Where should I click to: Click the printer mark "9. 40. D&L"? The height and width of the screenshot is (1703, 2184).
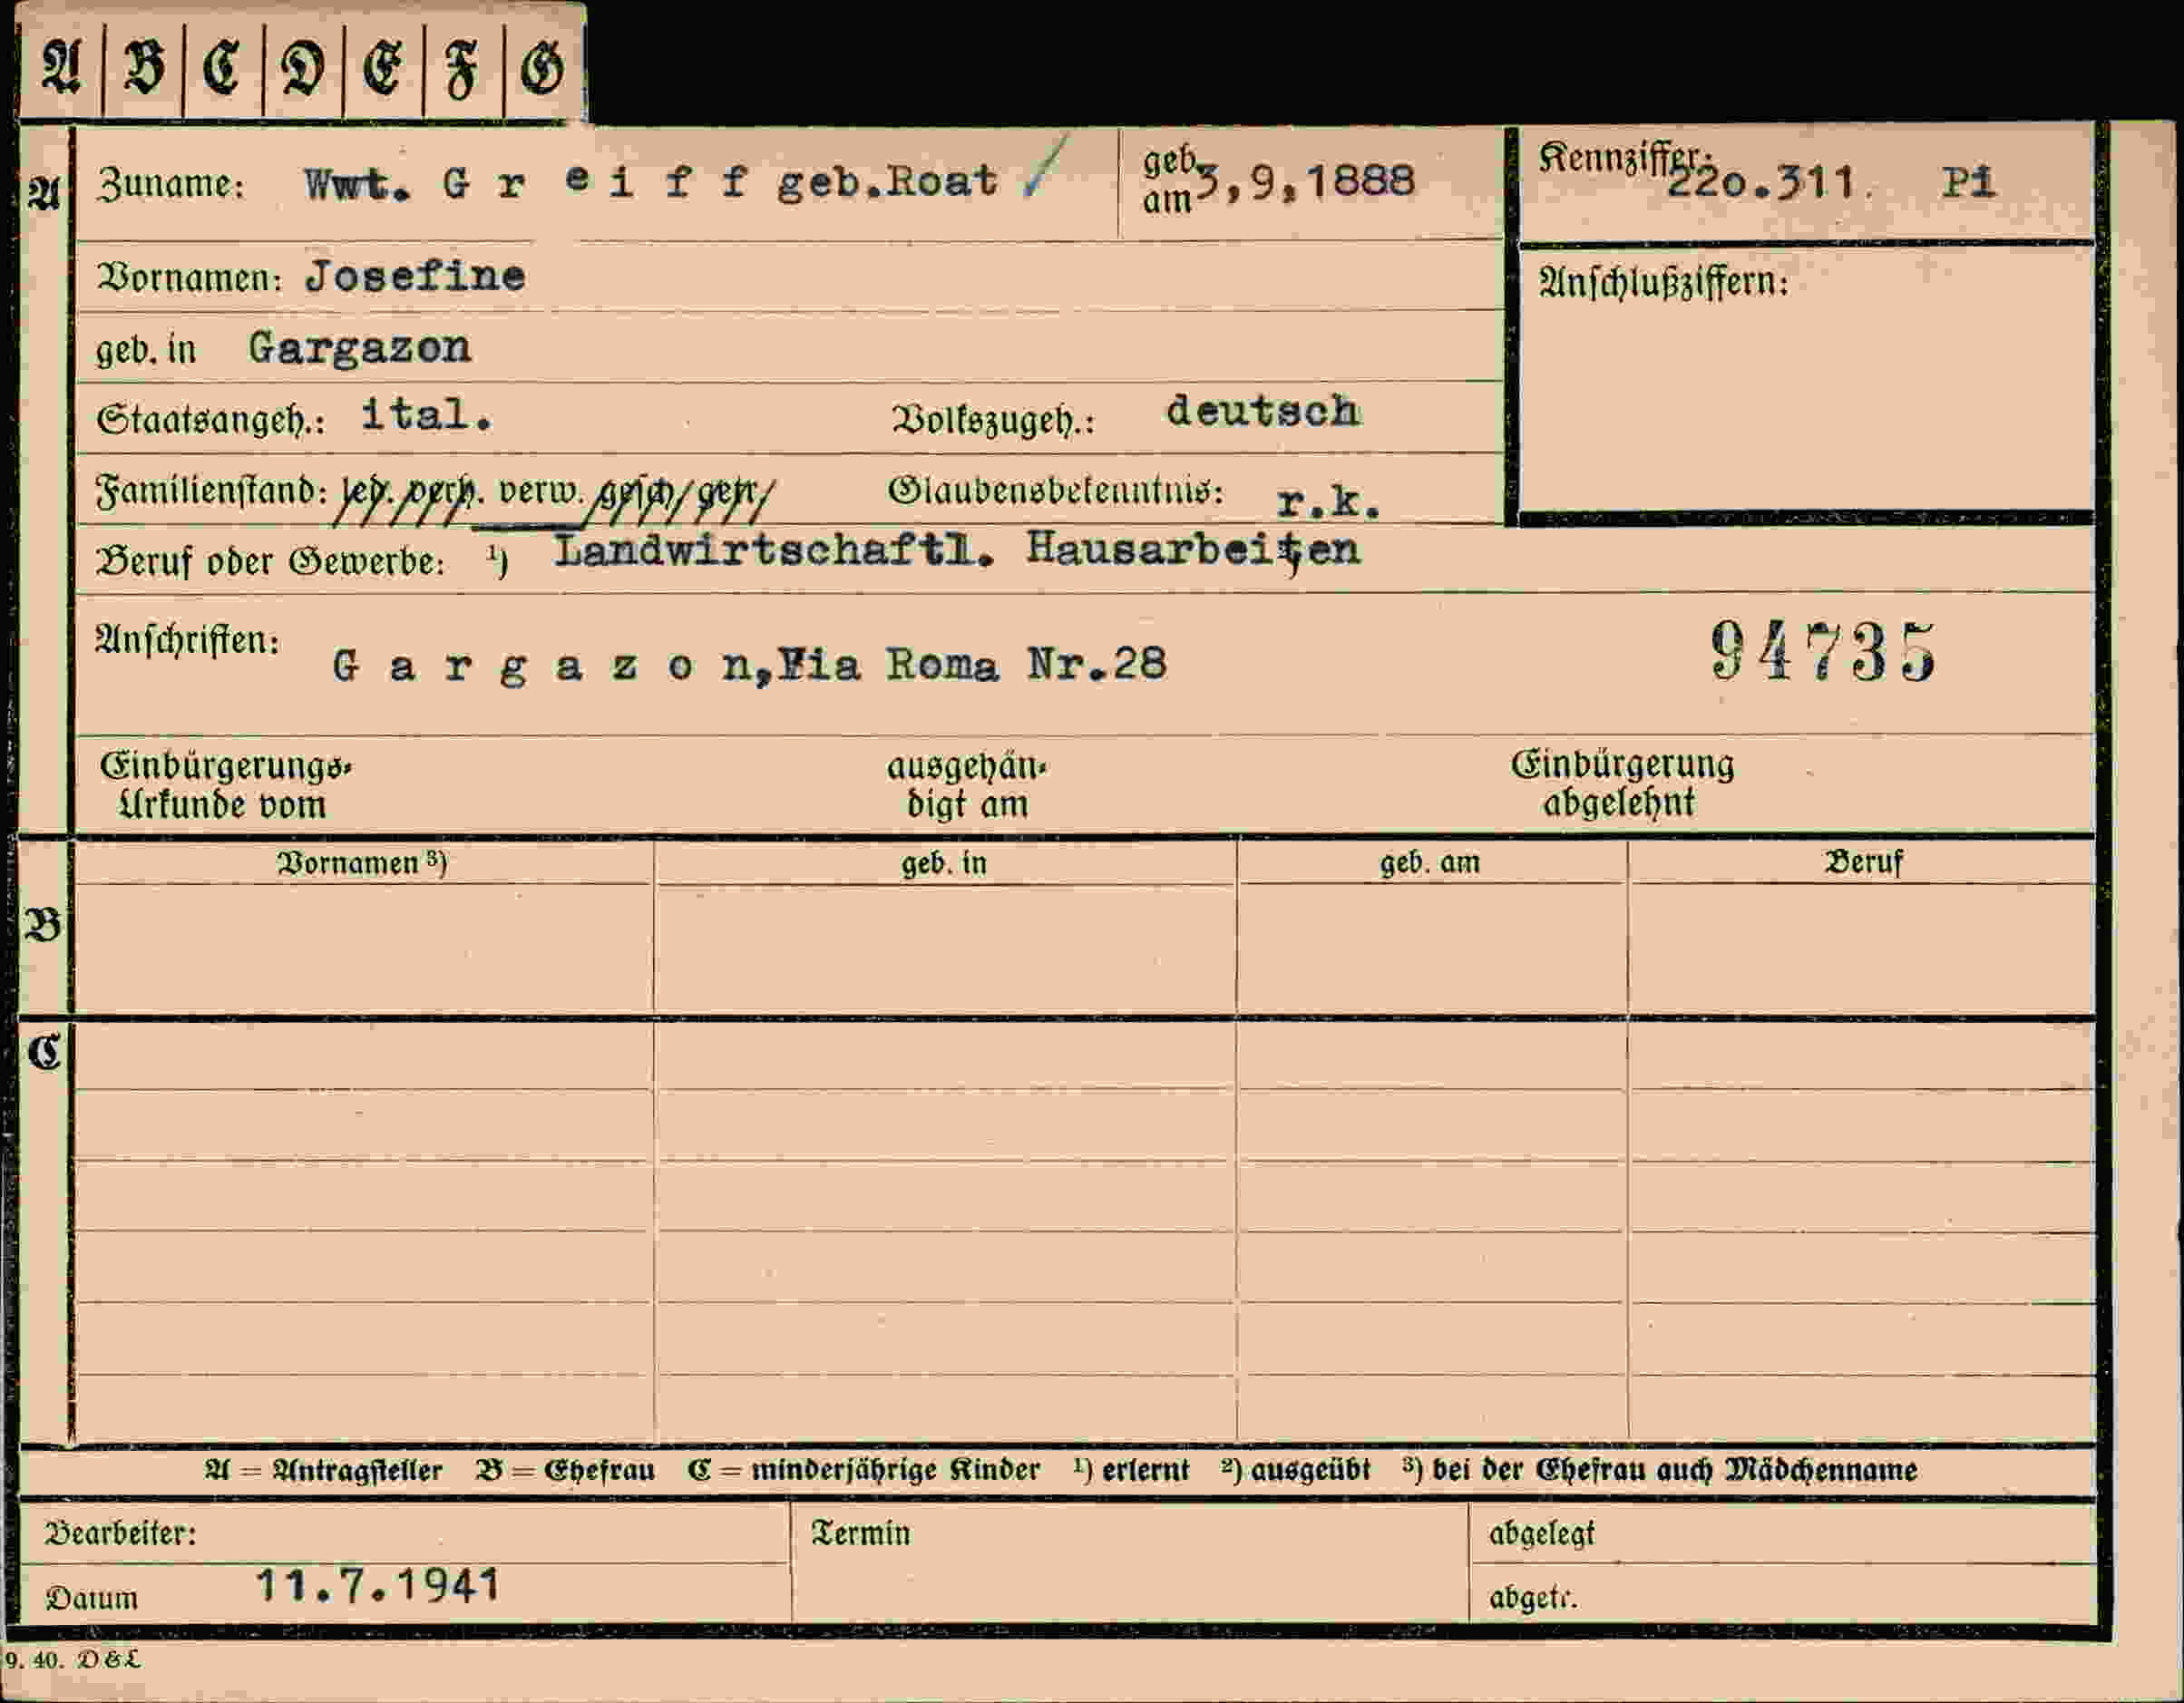coord(73,1660)
